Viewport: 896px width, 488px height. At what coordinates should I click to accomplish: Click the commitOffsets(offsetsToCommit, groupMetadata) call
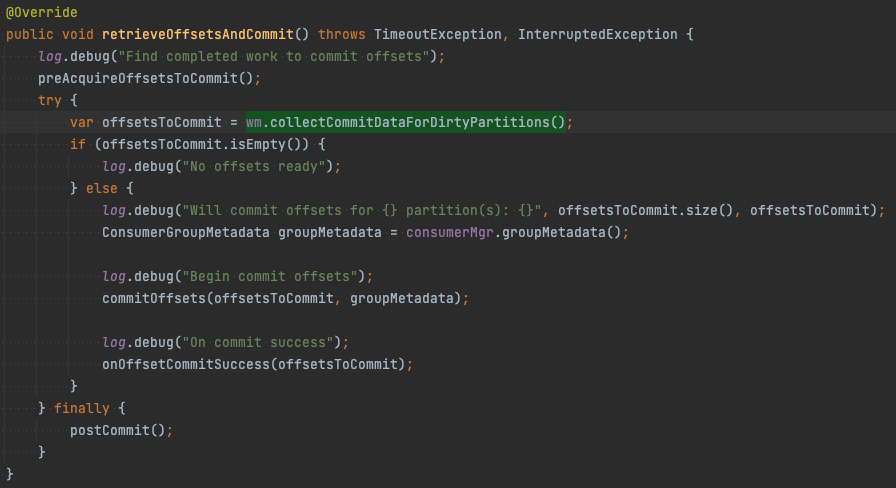(282, 298)
